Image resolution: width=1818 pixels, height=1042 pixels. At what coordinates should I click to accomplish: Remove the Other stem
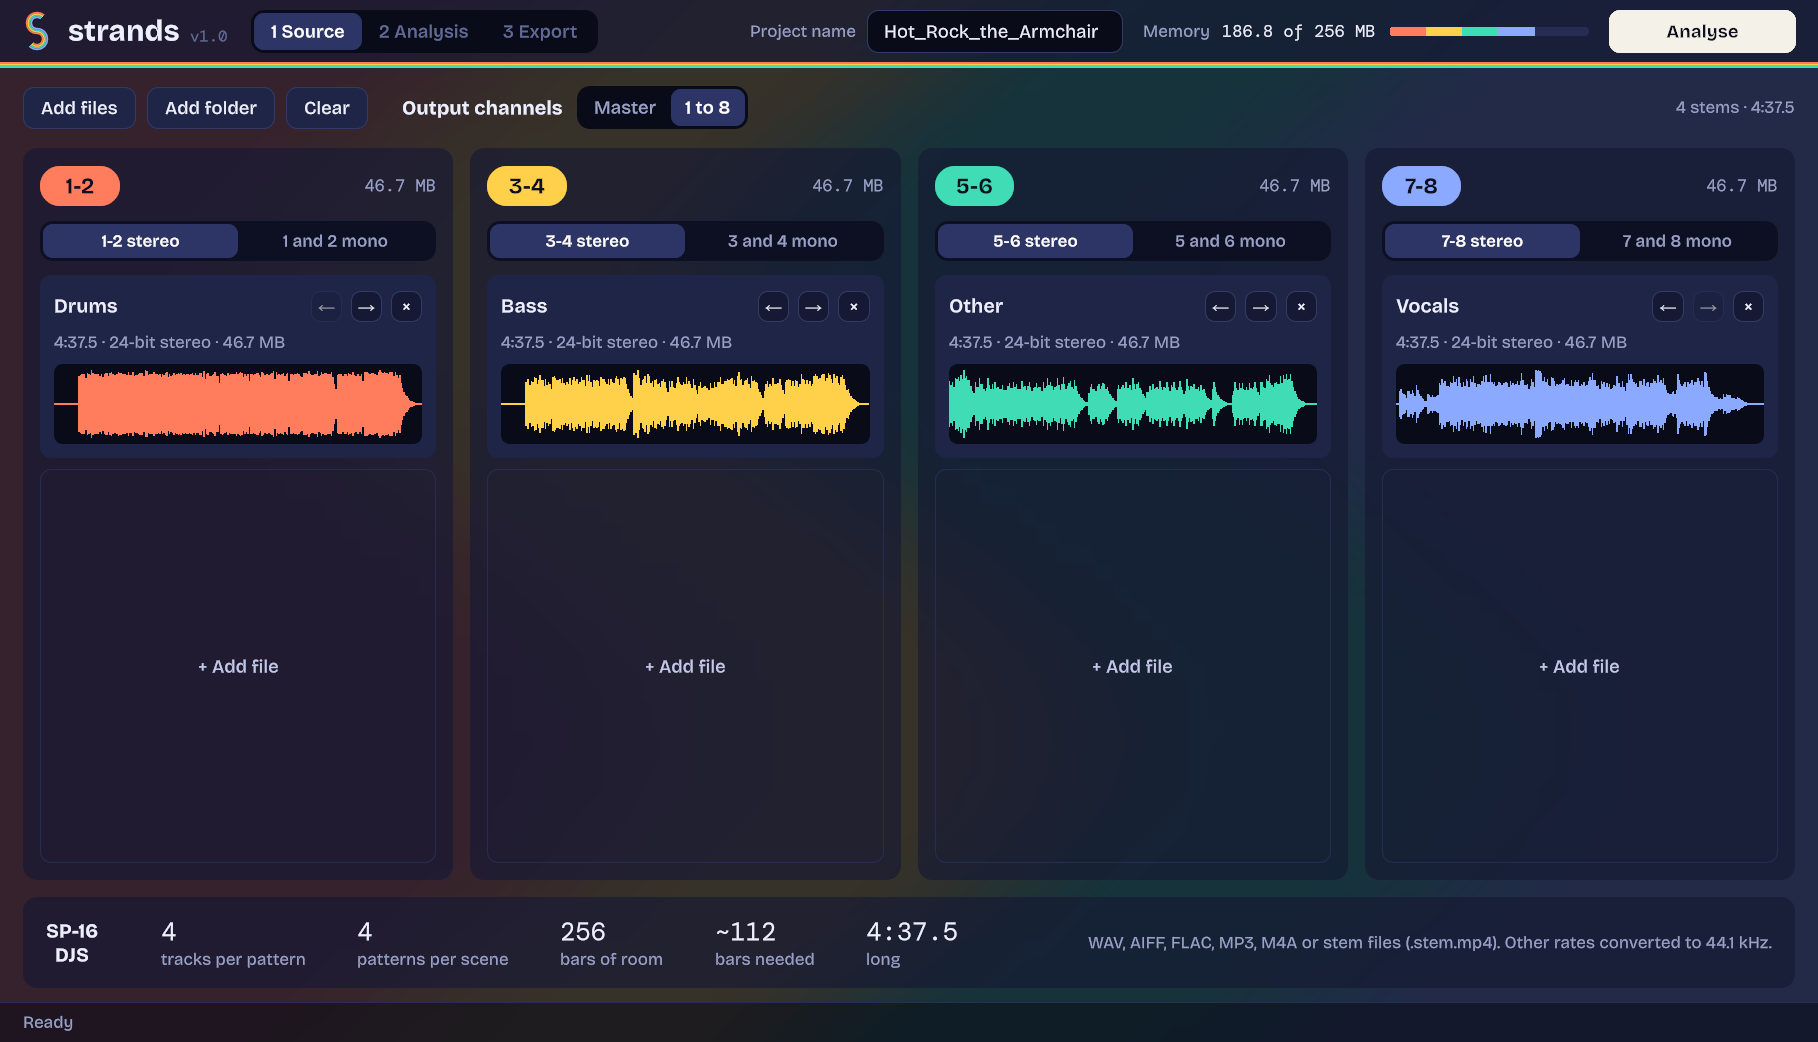1301,307
